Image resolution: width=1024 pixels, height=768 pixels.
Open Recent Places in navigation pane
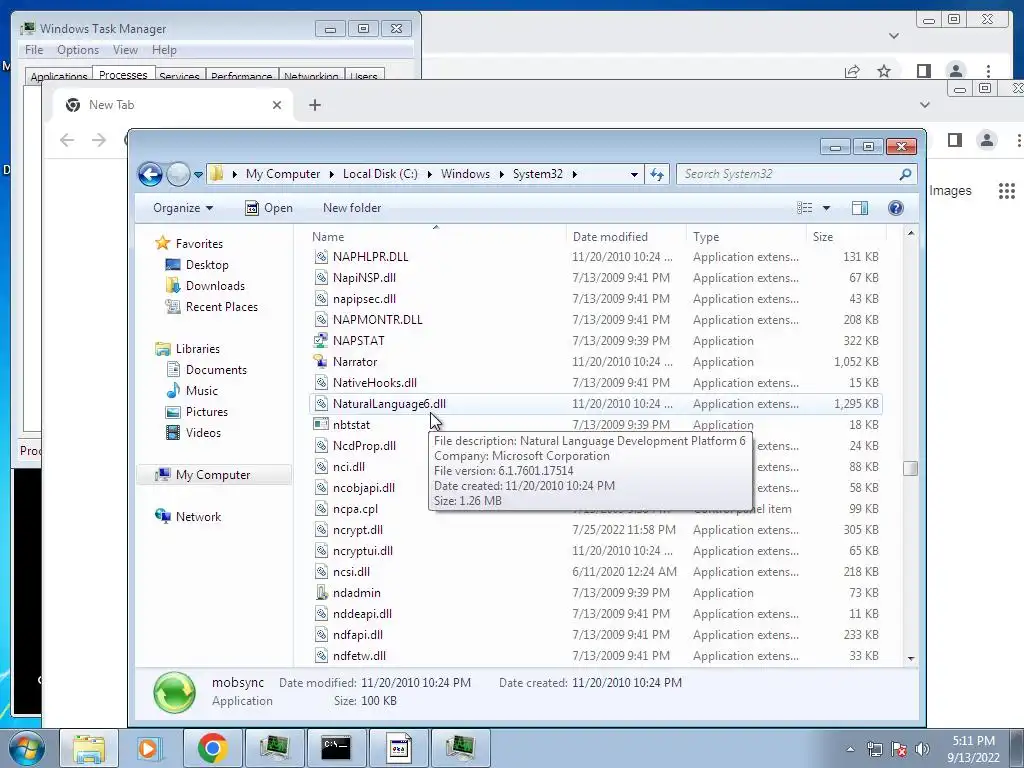(221, 306)
